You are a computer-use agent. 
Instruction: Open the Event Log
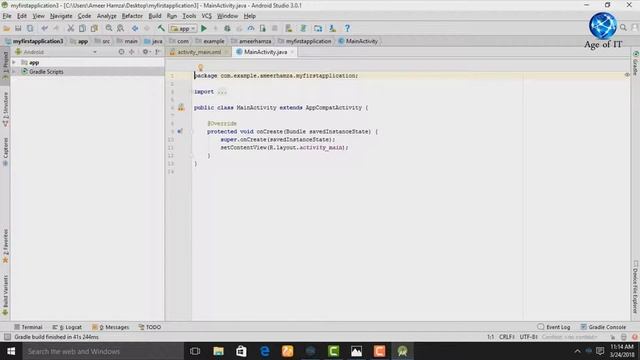(554, 327)
